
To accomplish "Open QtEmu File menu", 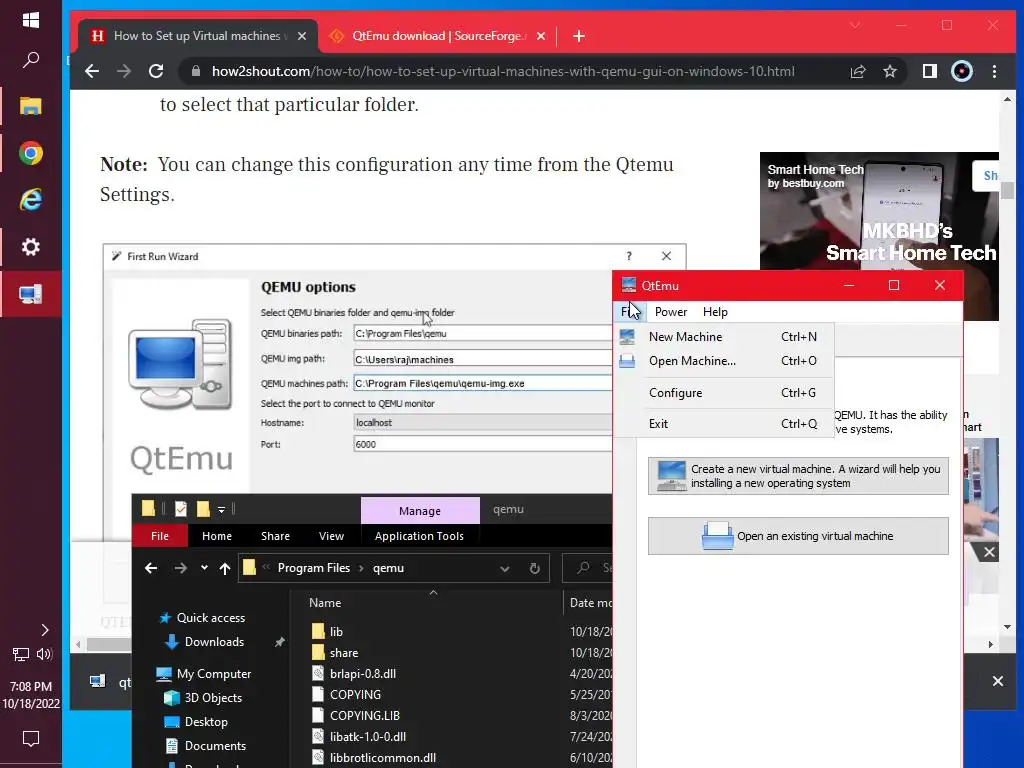I will tap(629, 312).
